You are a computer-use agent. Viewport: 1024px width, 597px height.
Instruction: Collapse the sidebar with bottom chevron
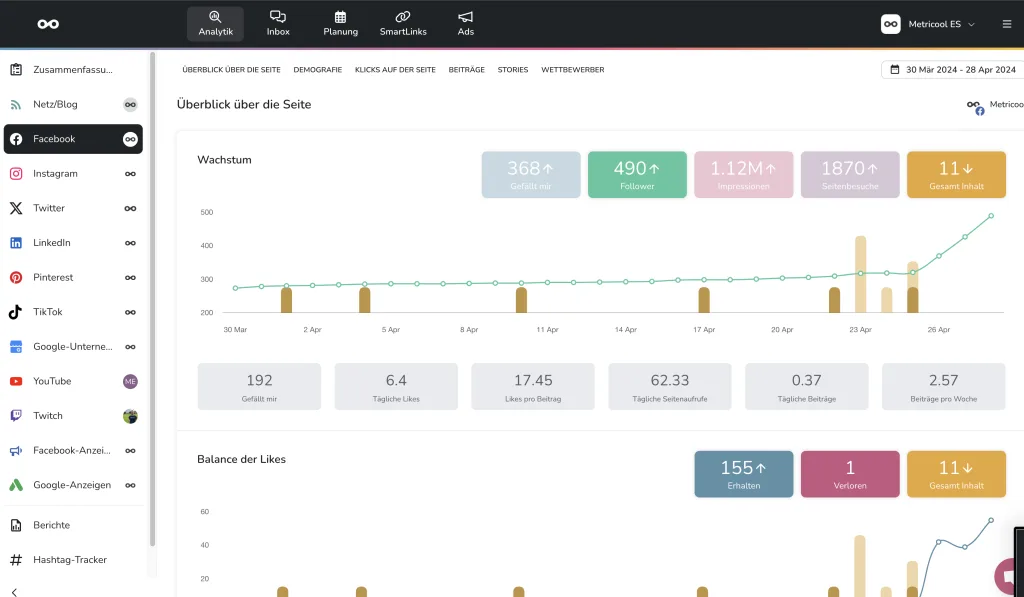15,591
